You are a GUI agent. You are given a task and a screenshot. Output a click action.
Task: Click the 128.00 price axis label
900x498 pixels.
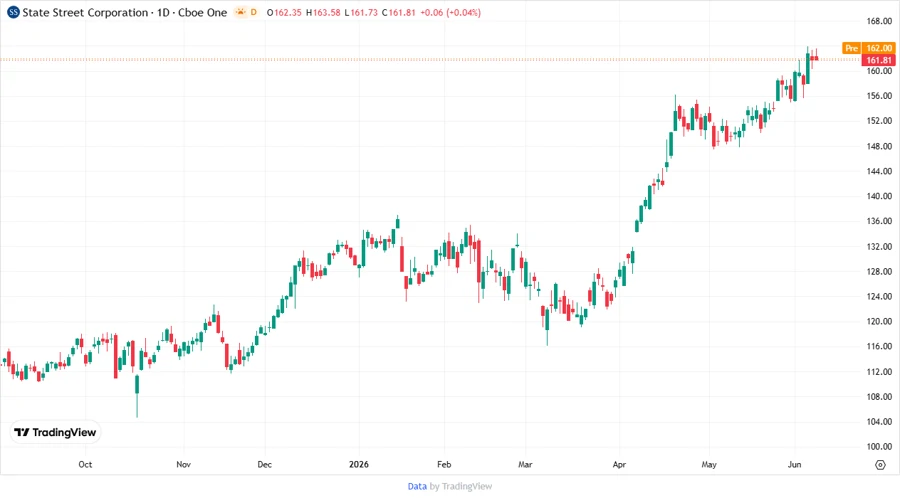tap(879, 271)
